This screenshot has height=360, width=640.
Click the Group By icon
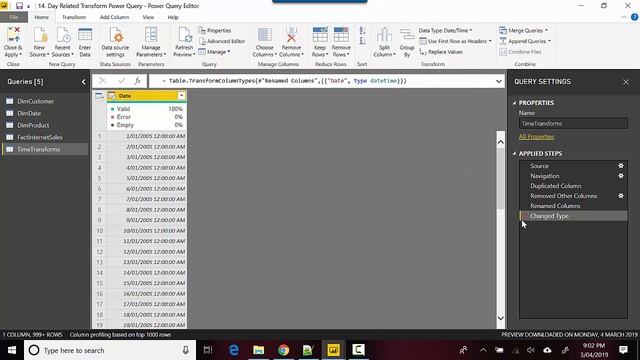407,35
